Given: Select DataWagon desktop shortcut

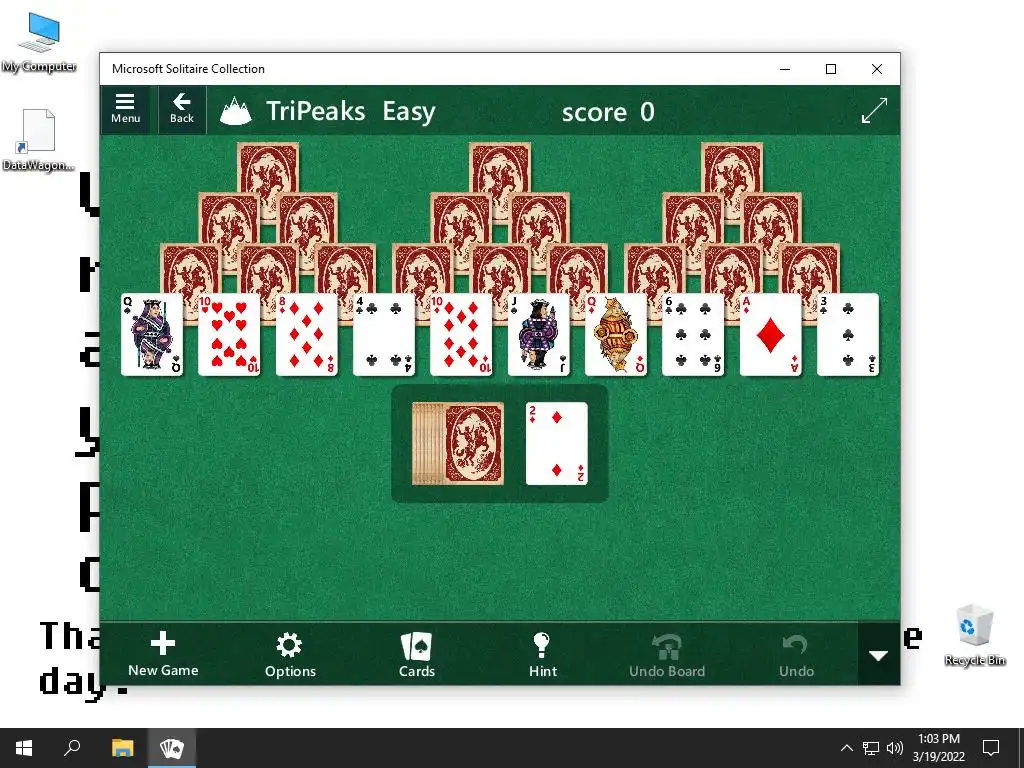Looking at the screenshot, I should click(x=38, y=140).
